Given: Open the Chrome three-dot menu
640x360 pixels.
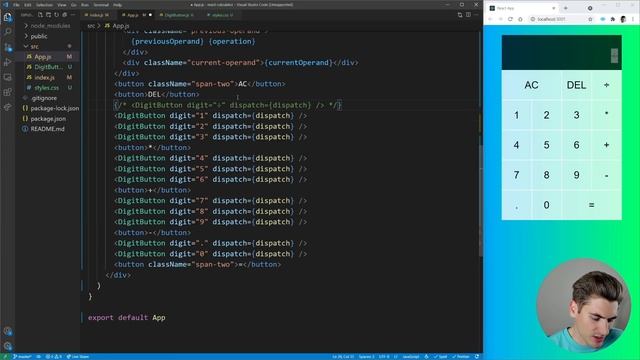Looking at the screenshot, I should (633, 19).
